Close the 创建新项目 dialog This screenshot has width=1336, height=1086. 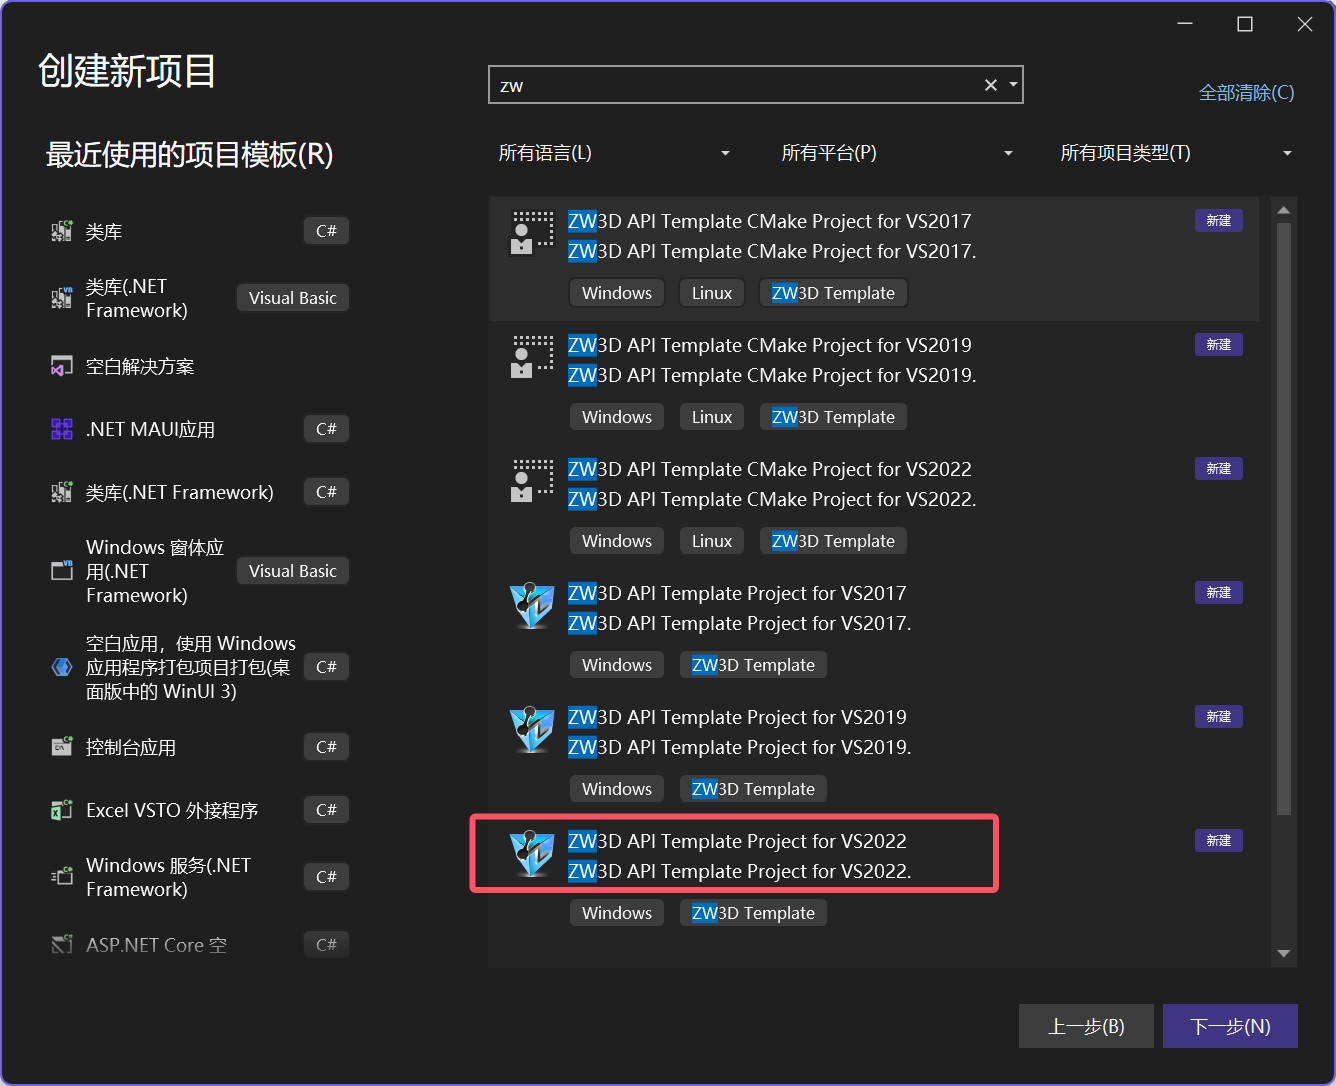pos(1305,24)
